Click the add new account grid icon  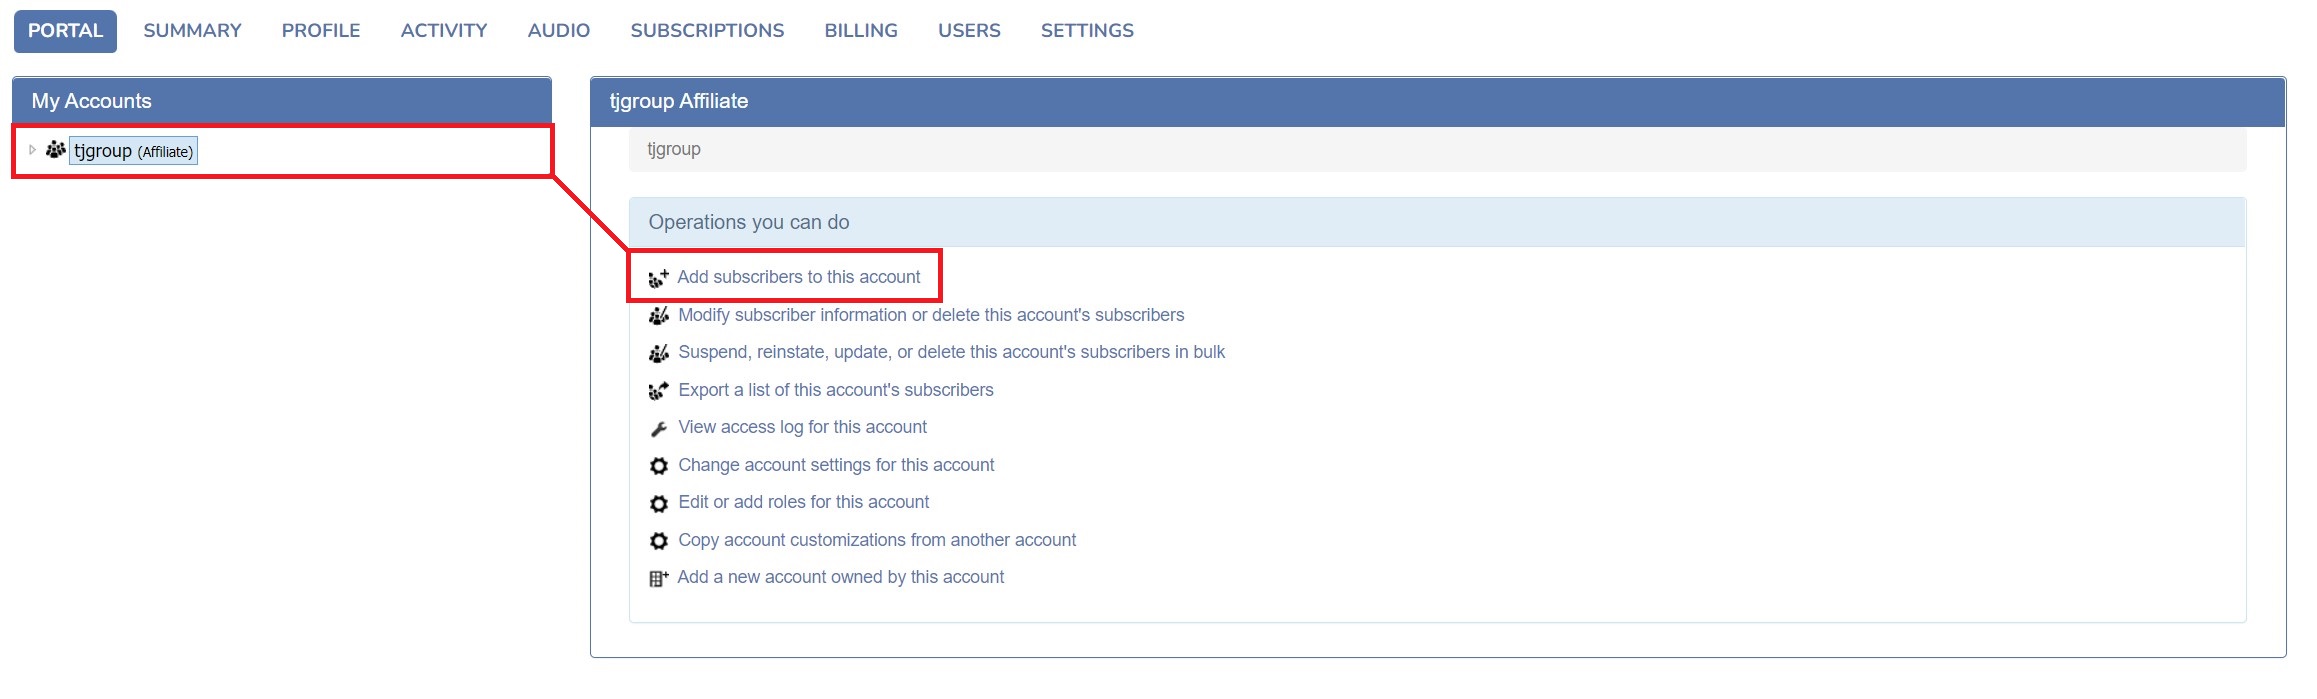click(658, 578)
